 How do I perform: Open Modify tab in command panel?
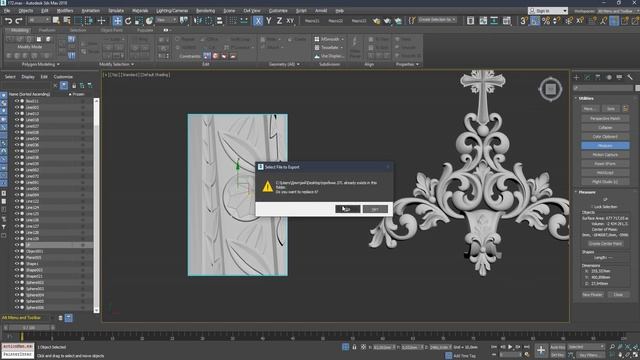coord(587,77)
